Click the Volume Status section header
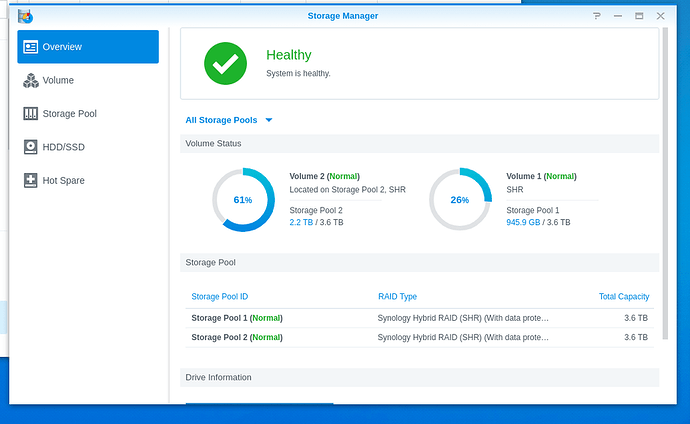 tap(419, 144)
